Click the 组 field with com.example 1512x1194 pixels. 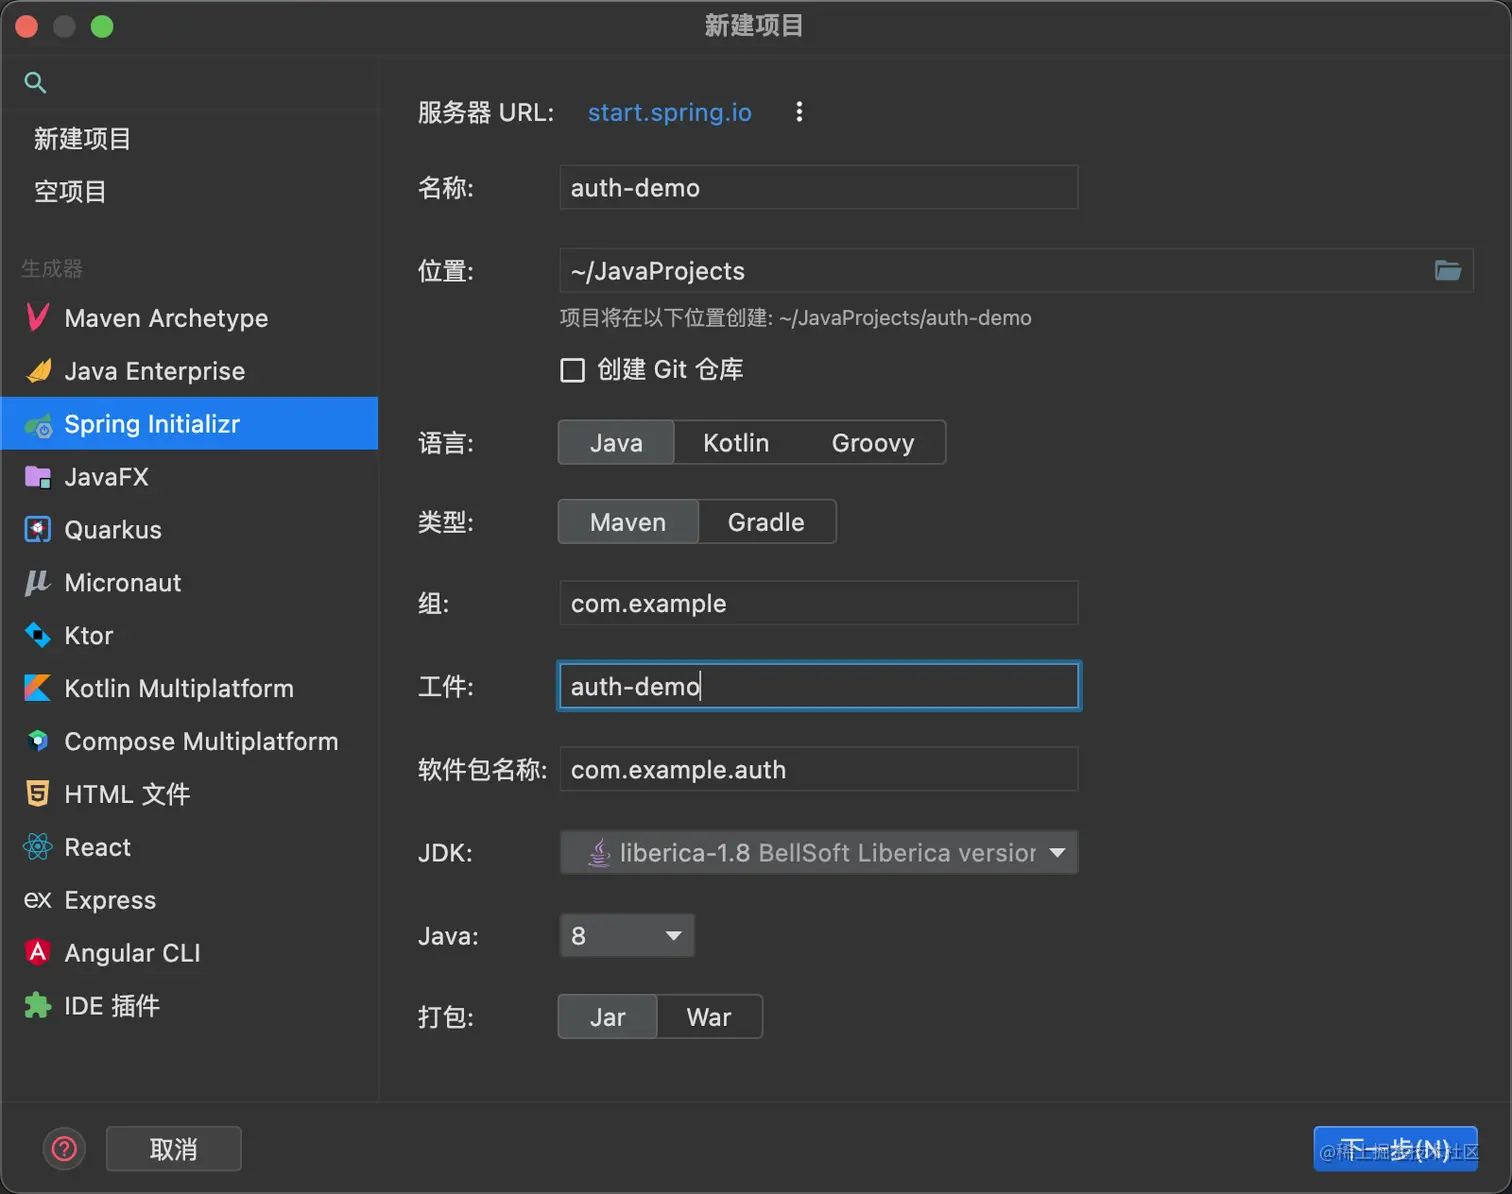(818, 603)
